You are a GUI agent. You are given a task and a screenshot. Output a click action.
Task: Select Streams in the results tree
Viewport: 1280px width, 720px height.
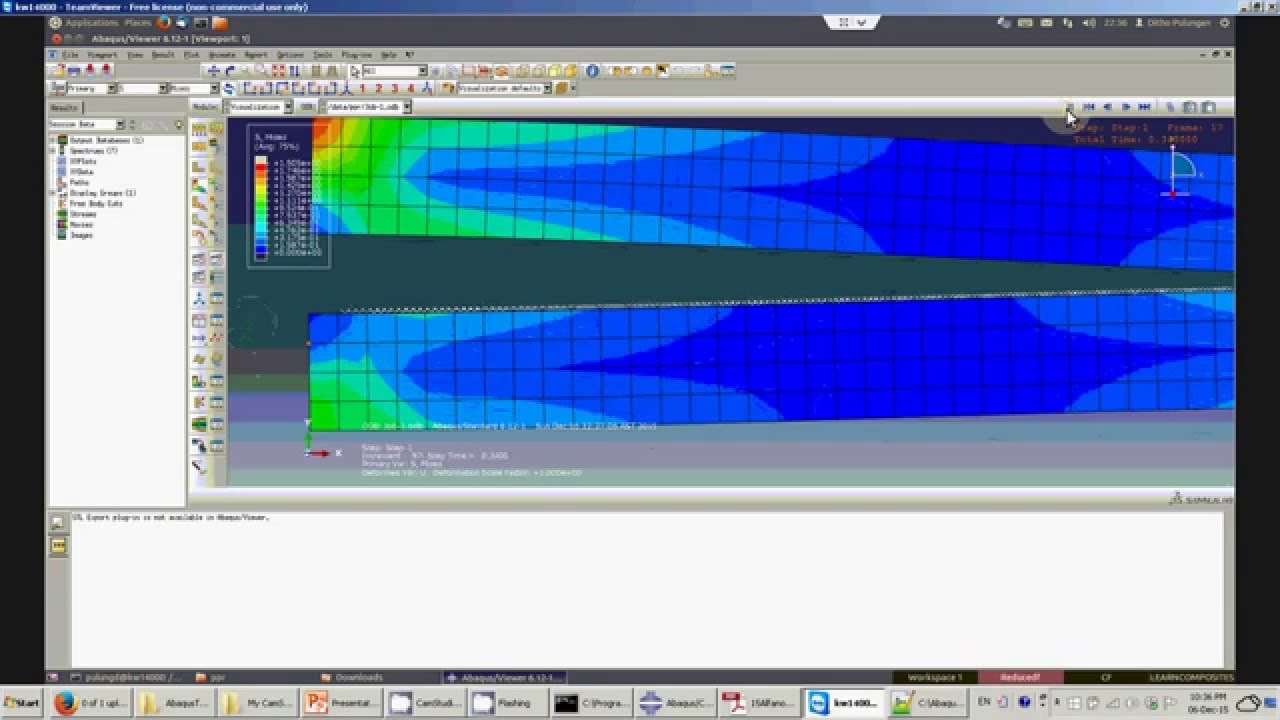(83, 214)
